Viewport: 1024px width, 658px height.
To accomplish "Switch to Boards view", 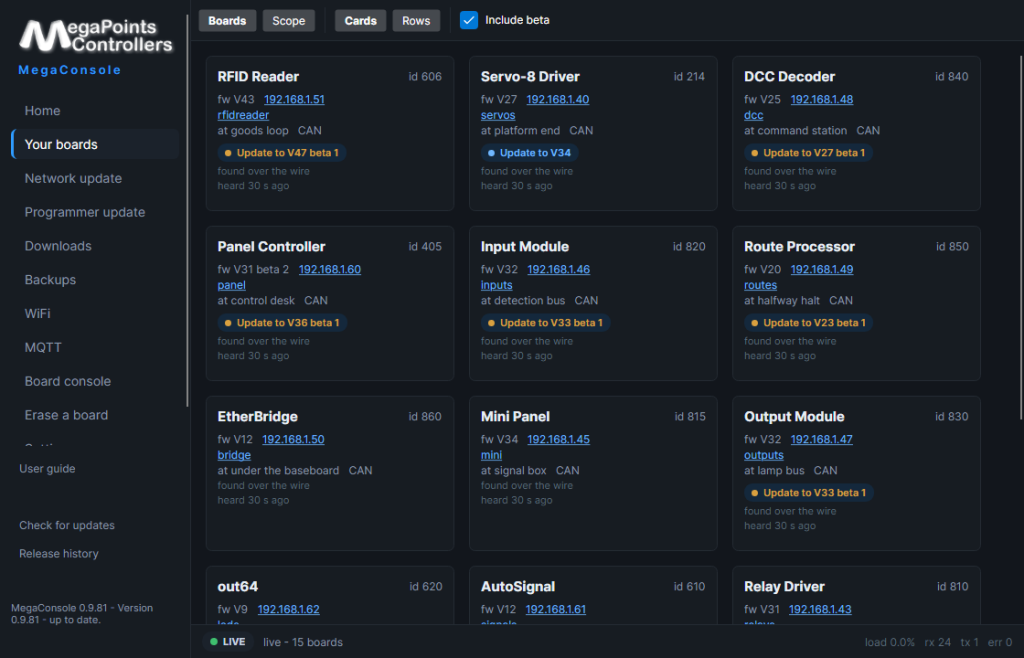I will 227,21.
